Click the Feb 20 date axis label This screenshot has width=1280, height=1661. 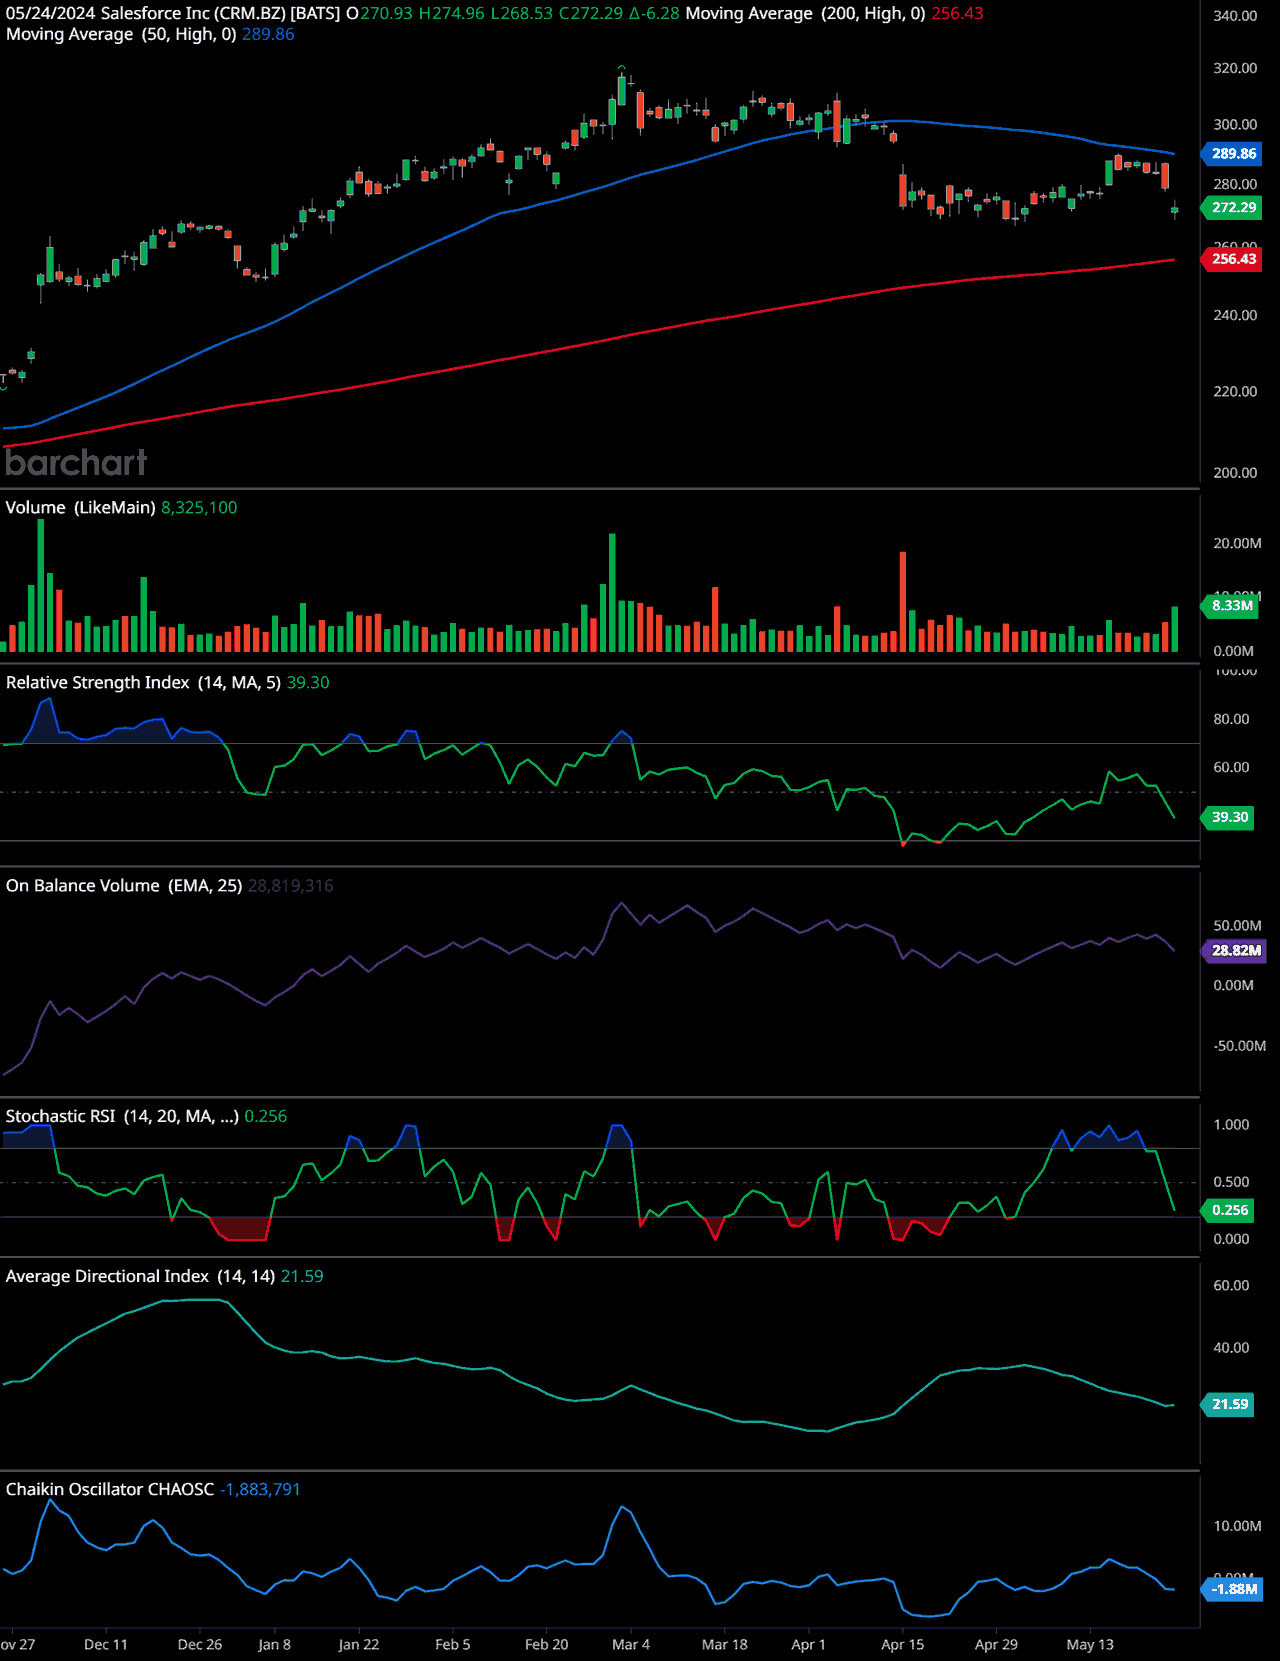tap(547, 1645)
